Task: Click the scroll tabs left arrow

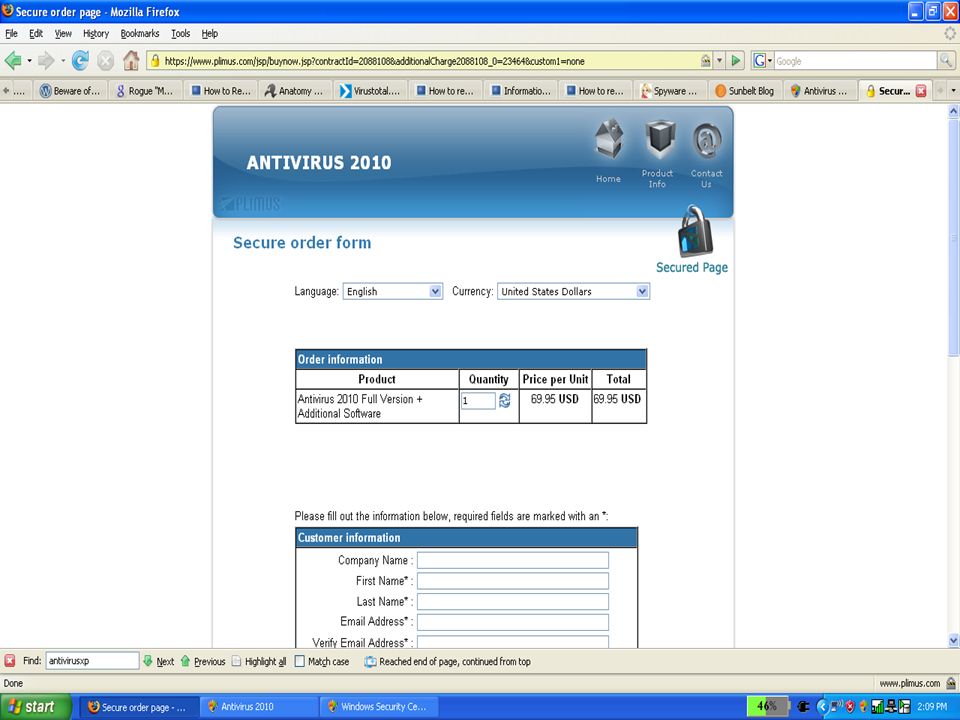Action: [6, 91]
